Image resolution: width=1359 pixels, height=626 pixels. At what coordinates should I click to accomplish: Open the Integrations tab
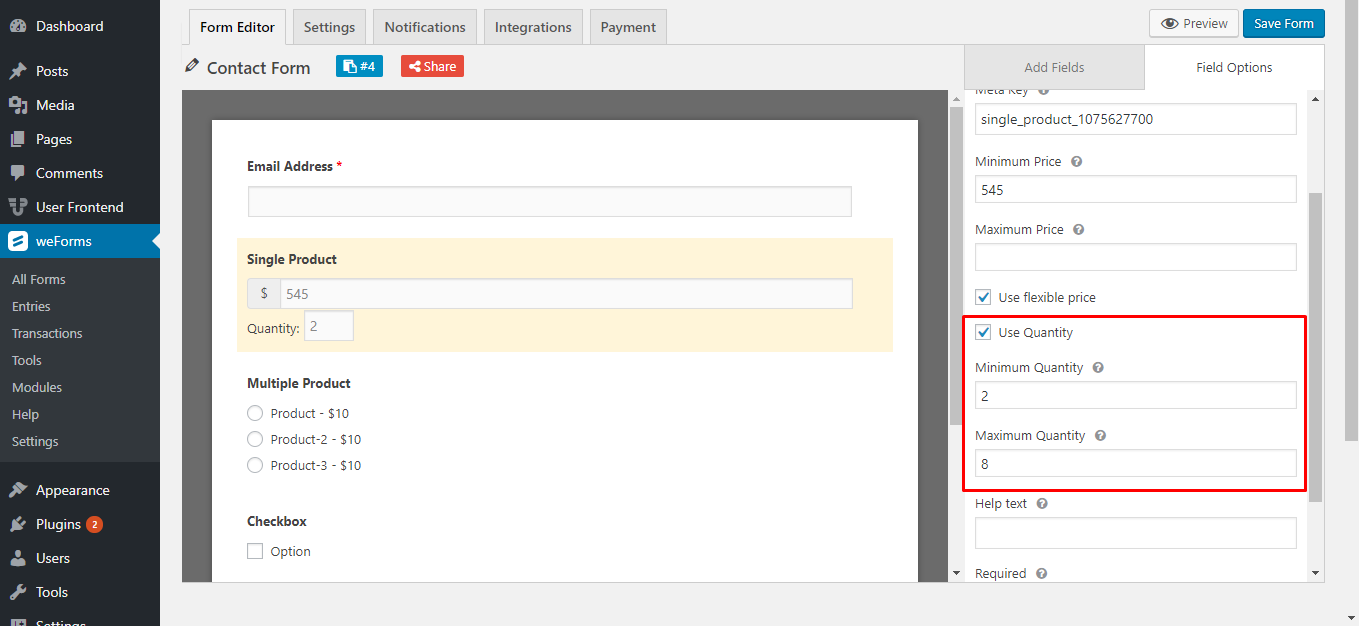tap(533, 27)
